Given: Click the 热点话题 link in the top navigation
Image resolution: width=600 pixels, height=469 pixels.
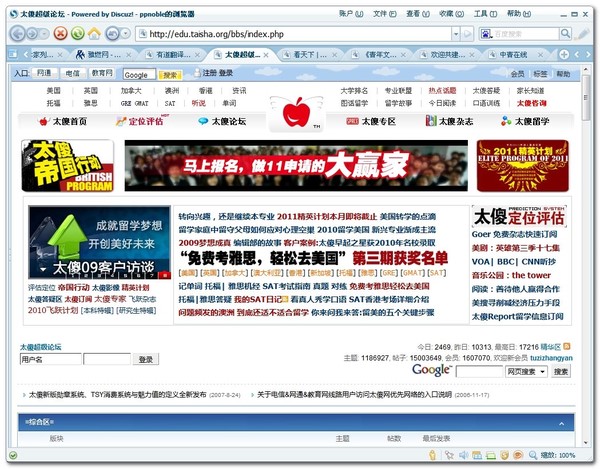Looking at the screenshot, I should [442, 91].
